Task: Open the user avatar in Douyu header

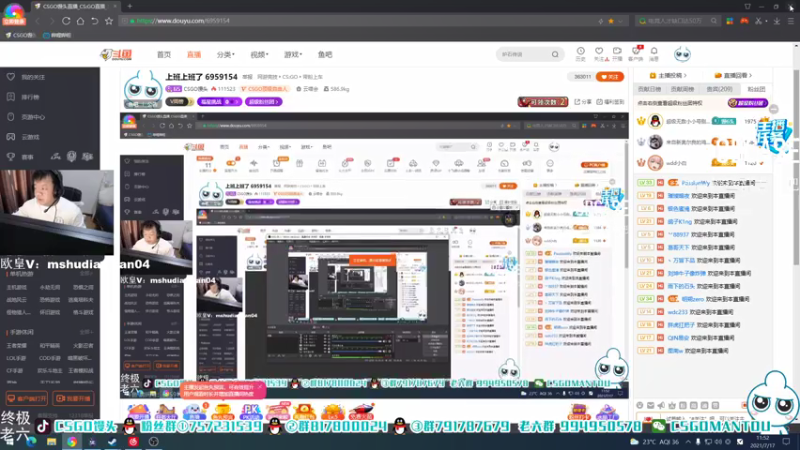Action: click(x=682, y=54)
